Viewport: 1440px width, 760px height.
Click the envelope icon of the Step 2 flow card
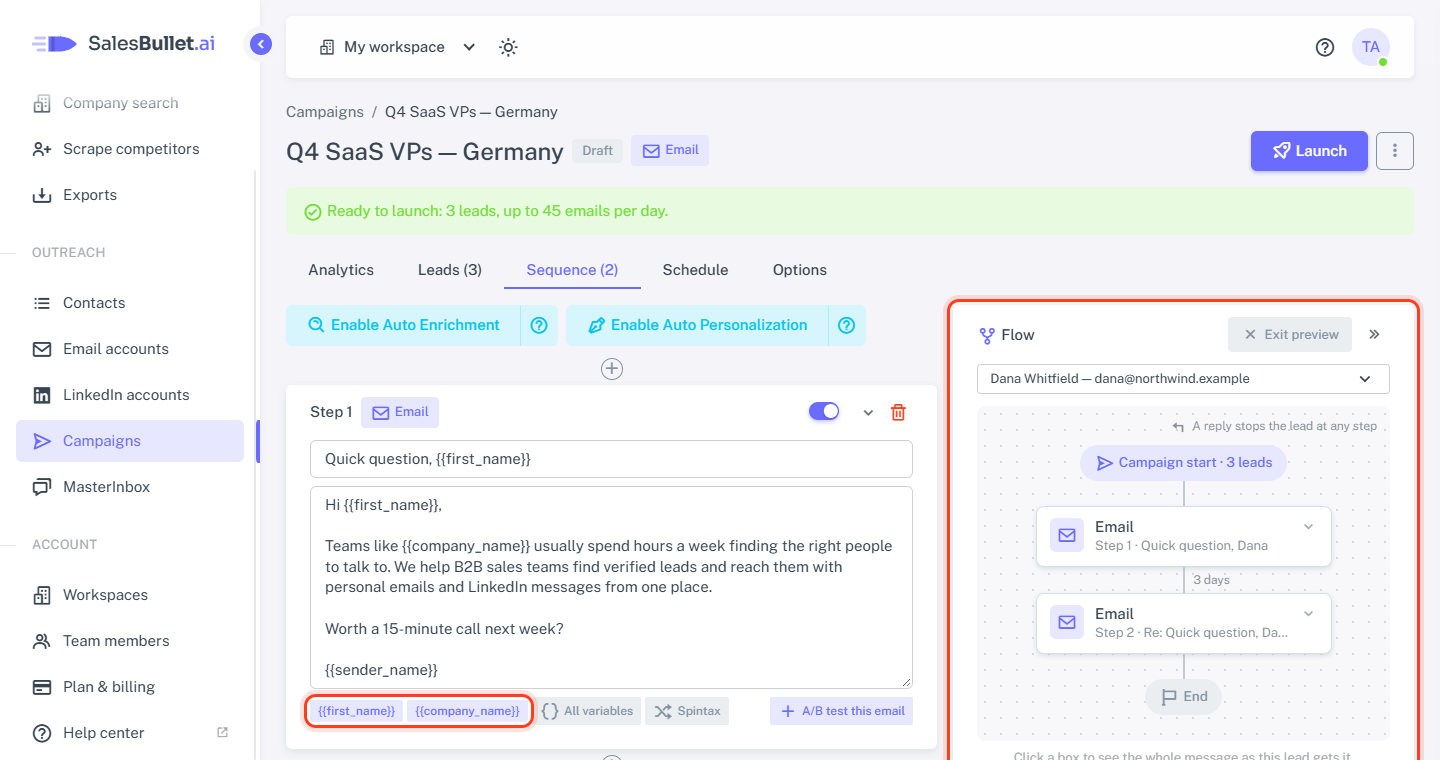point(1067,623)
